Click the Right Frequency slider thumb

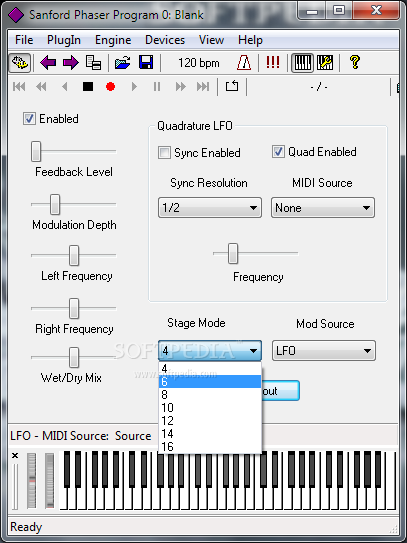[x=74, y=308]
